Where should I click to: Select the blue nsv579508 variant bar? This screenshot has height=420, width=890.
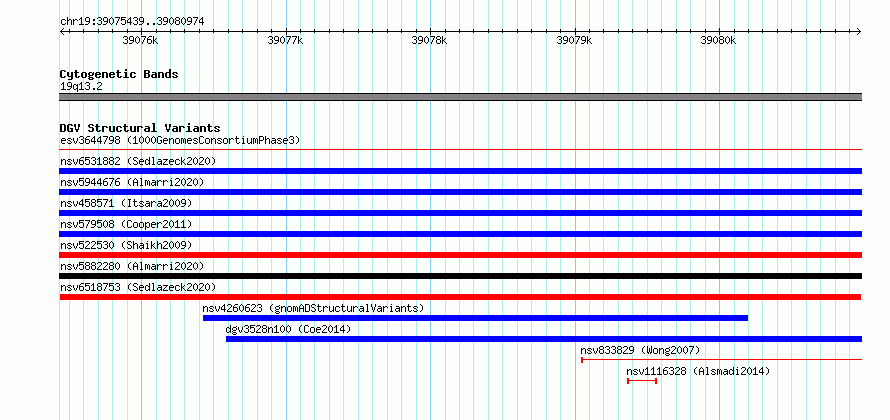click(461, 234)
